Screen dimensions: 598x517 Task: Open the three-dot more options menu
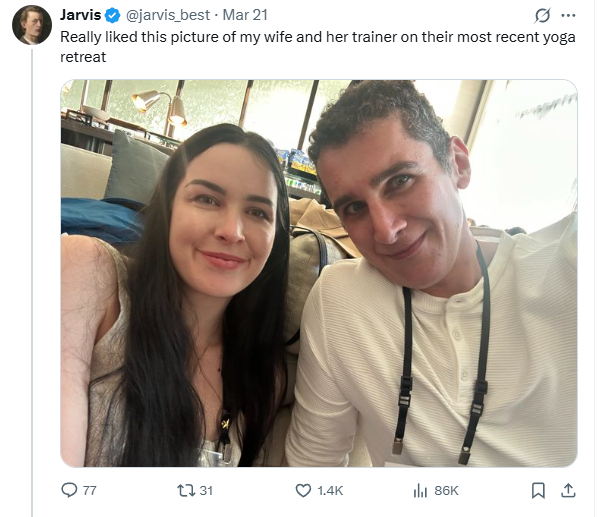coord(568,16)
